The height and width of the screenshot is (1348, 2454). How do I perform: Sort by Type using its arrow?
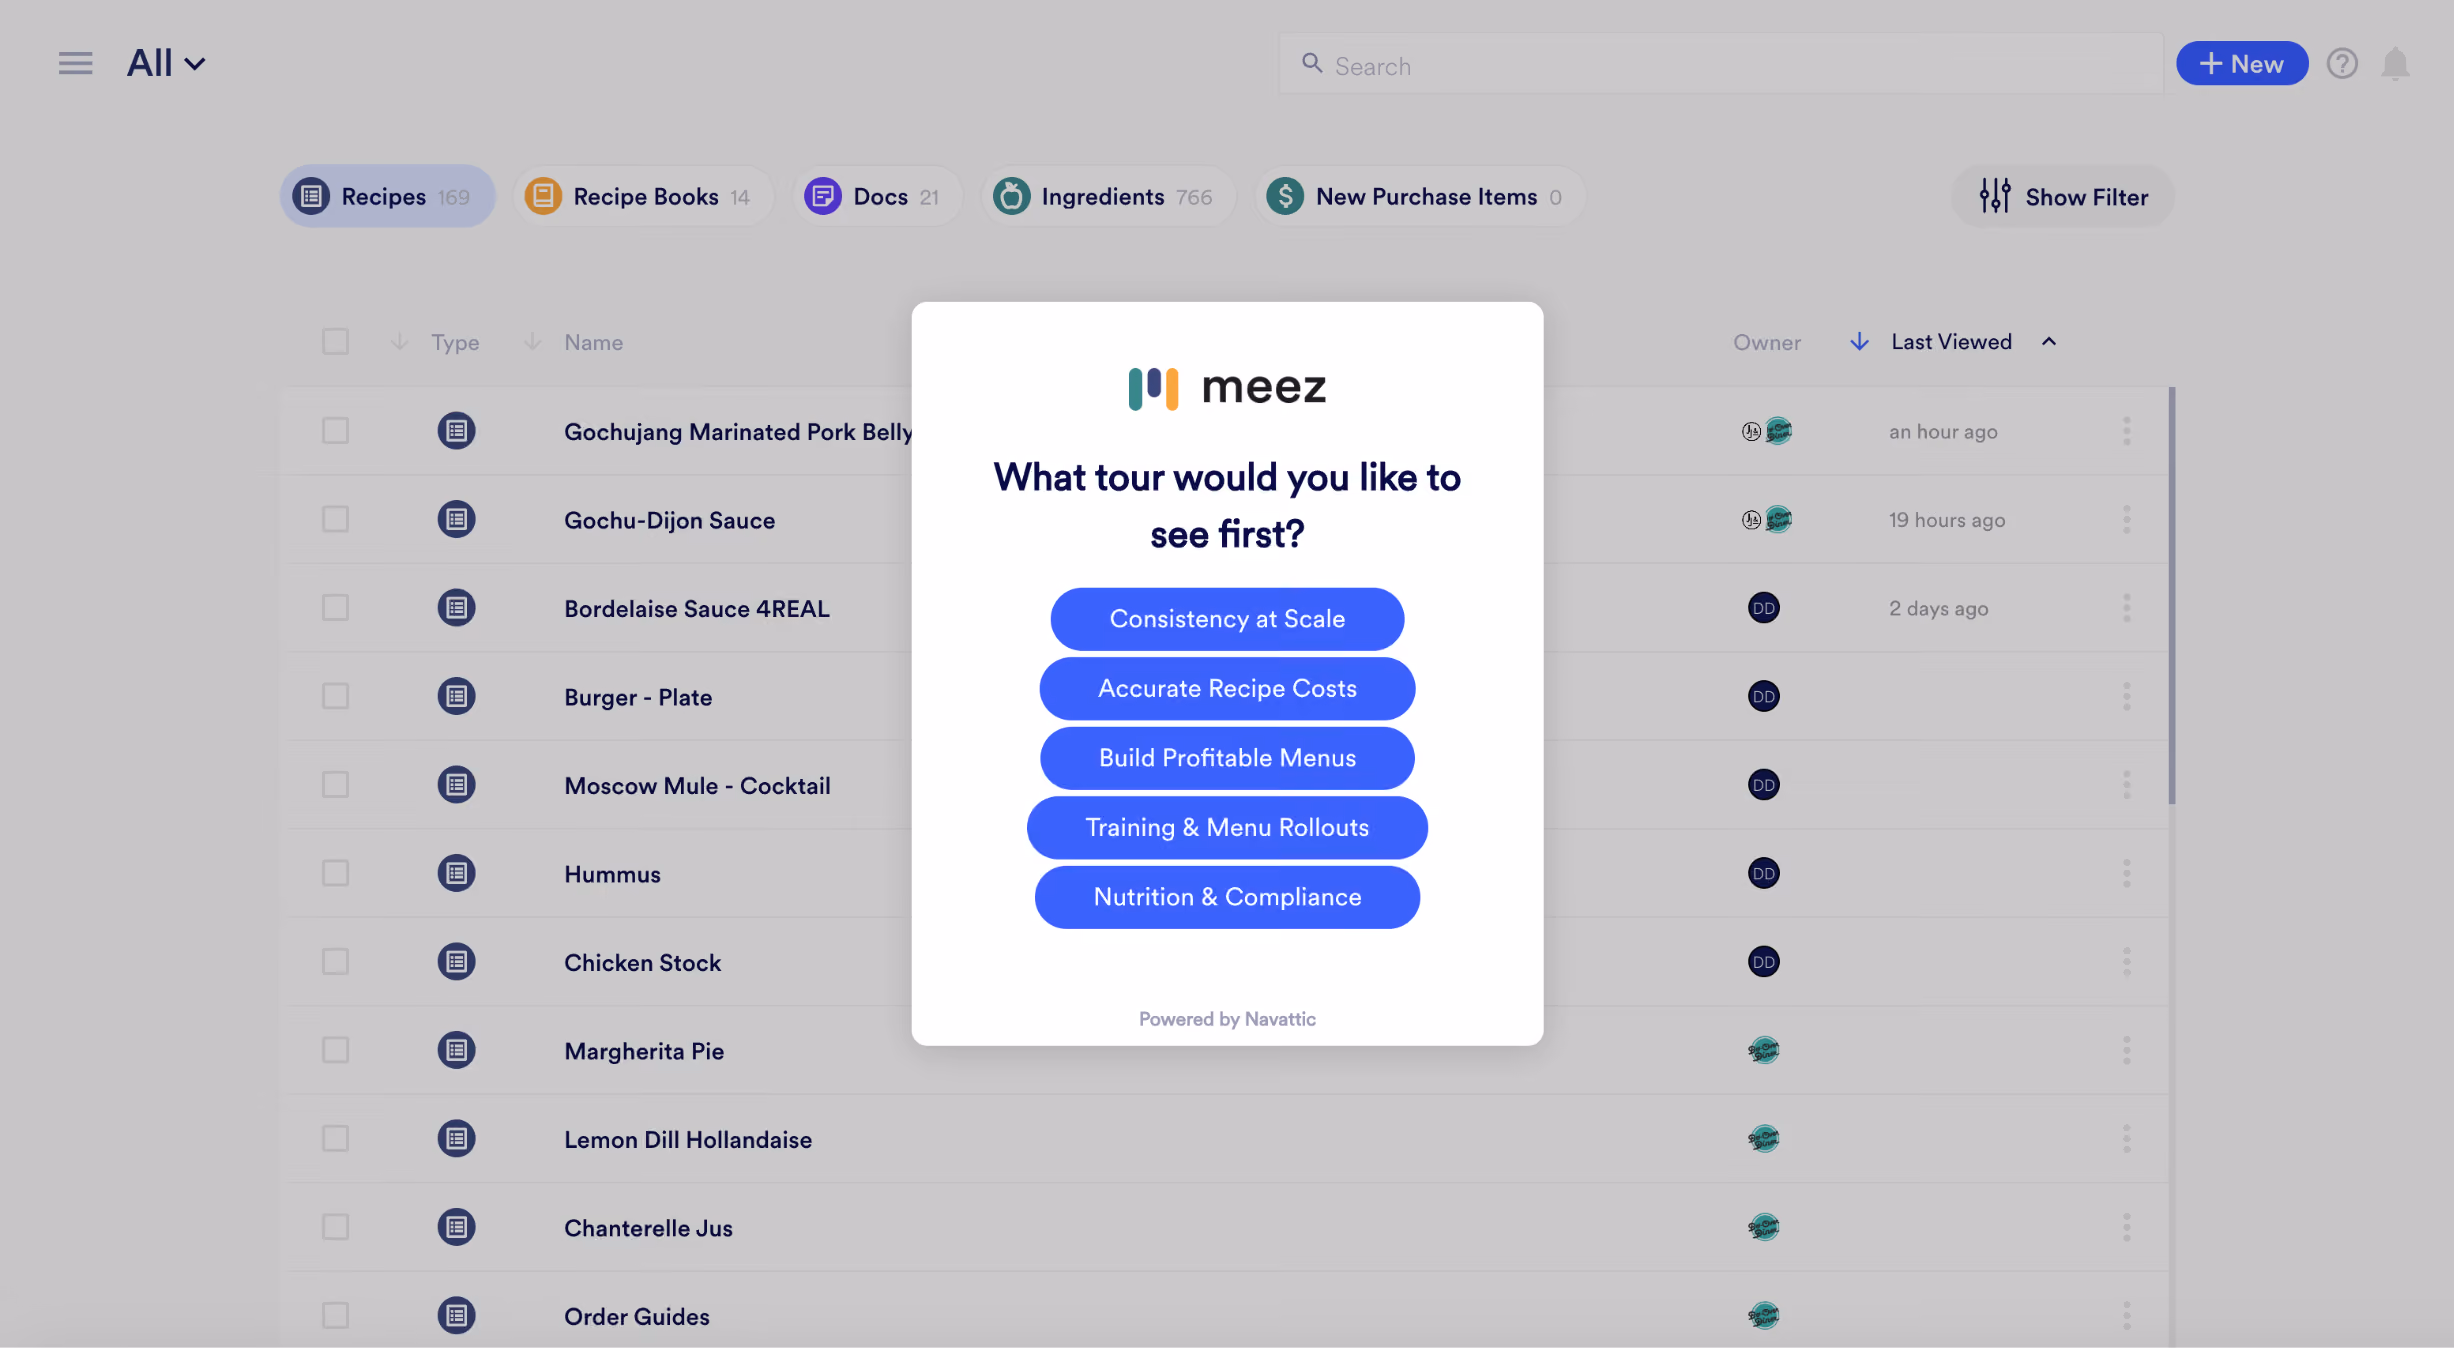(399, 342)
